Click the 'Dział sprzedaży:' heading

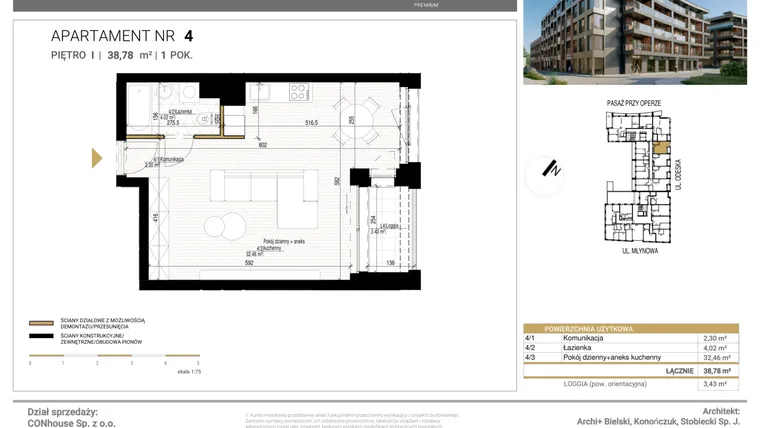click(63, 412)
